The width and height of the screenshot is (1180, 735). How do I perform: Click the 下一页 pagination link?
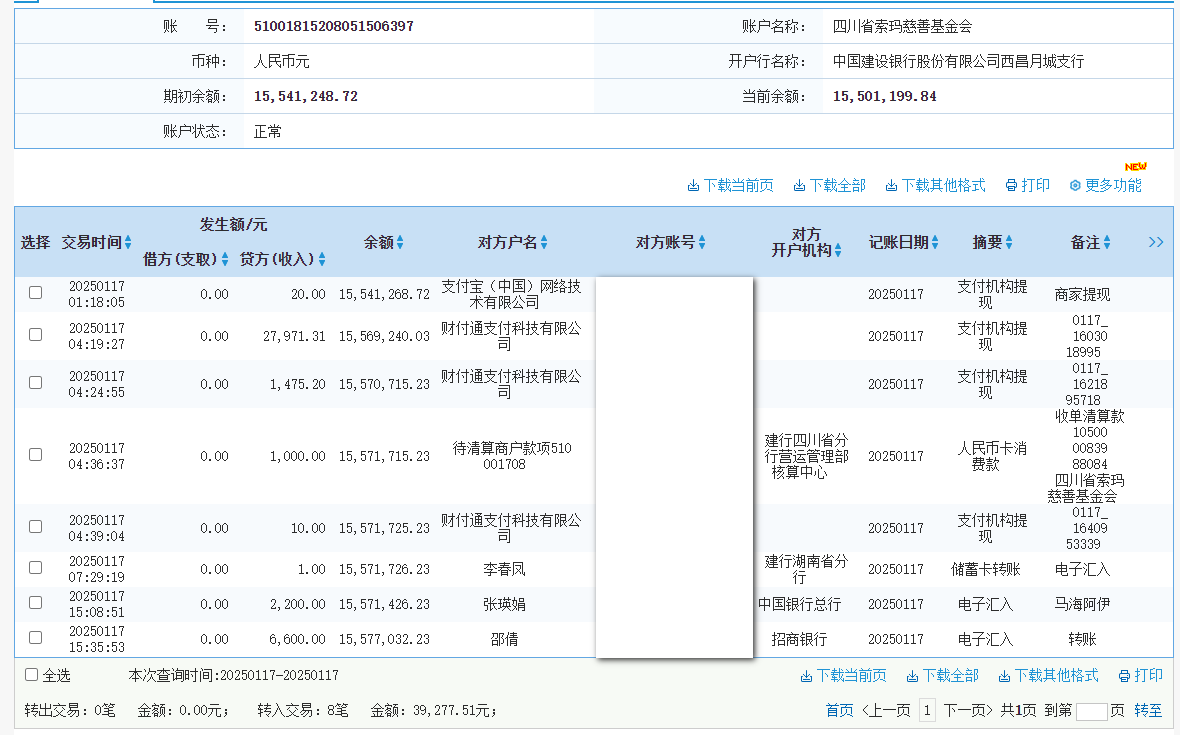coord(969,710)
